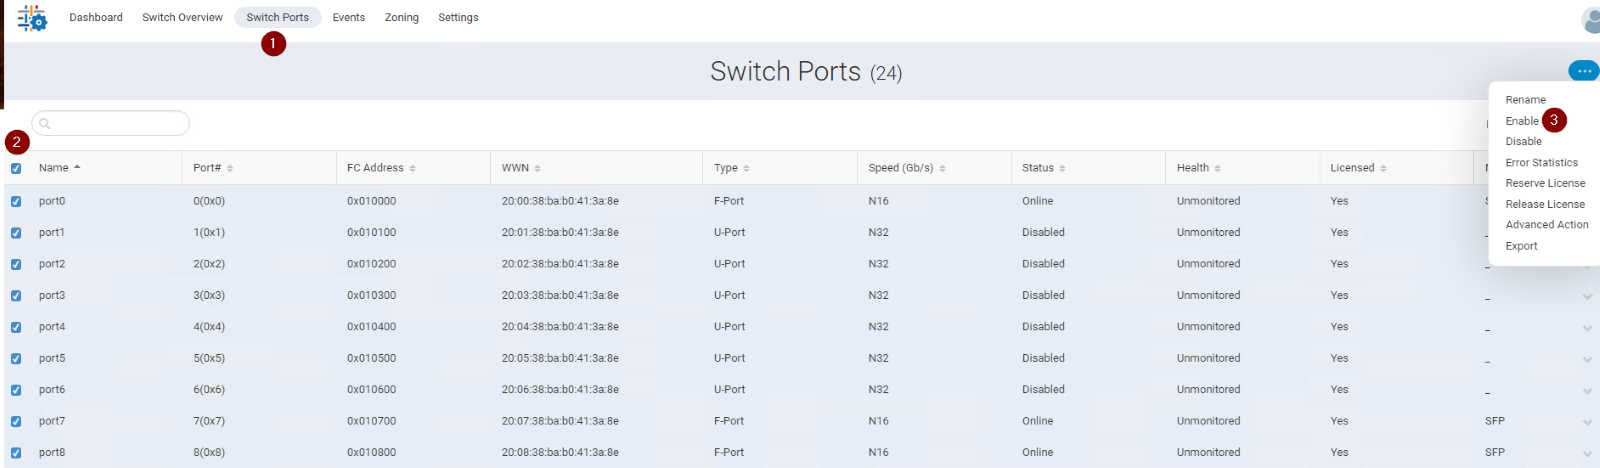Image resolution: width=1600 pixels, height=468 pixels.
Task: Sort by WWN column sort icon
Action: click(538, 168)
